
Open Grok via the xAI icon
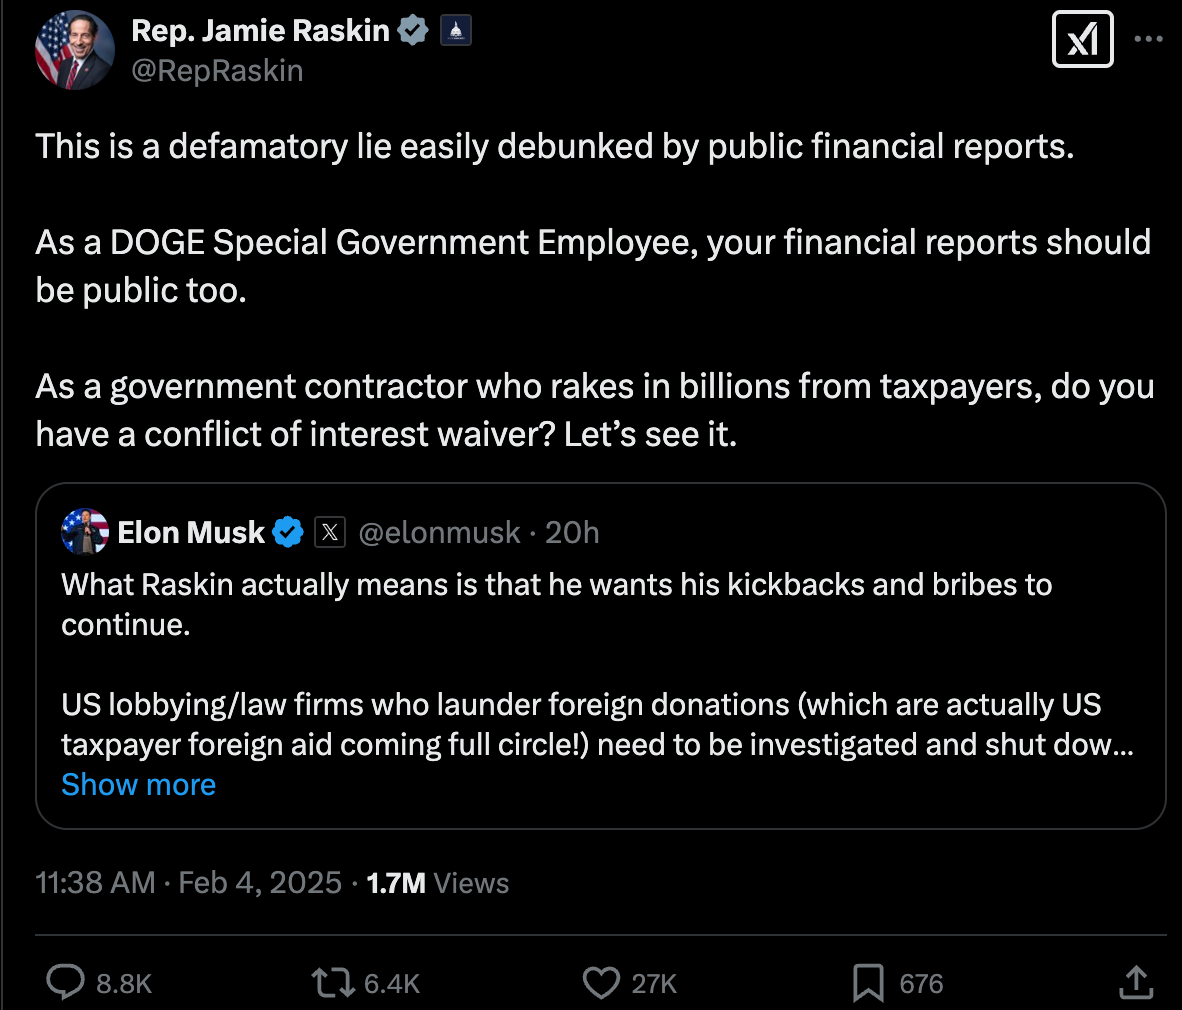click(1082, 39)
